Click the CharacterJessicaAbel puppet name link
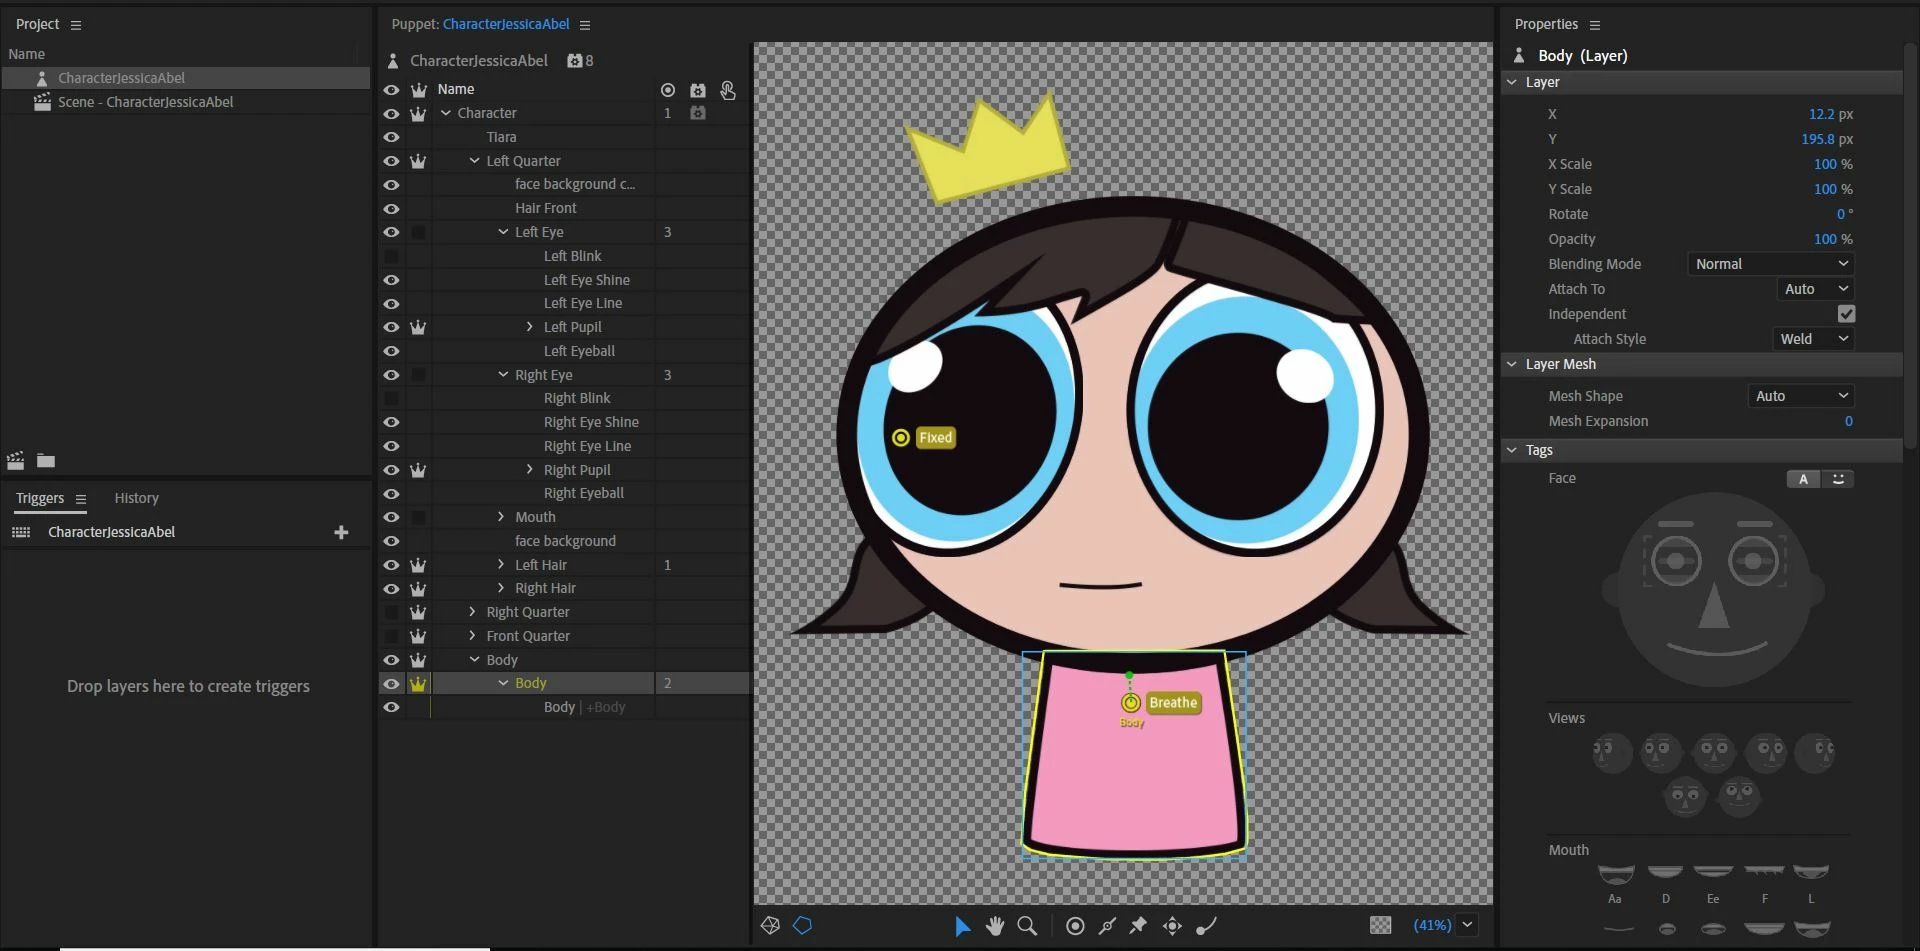The height and width of the screenshot is (951, 1920). click(506, 24)
